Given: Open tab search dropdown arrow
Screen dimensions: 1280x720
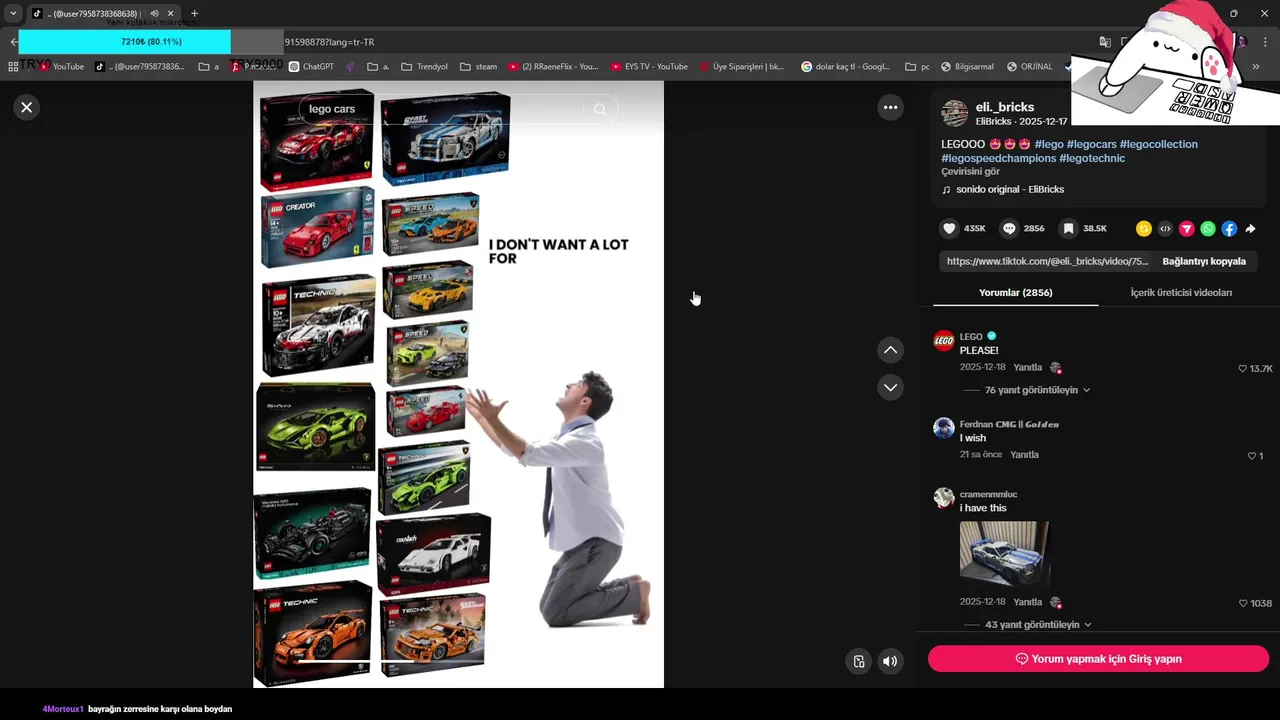Looking at the screenshot, I should click(13, 13).
